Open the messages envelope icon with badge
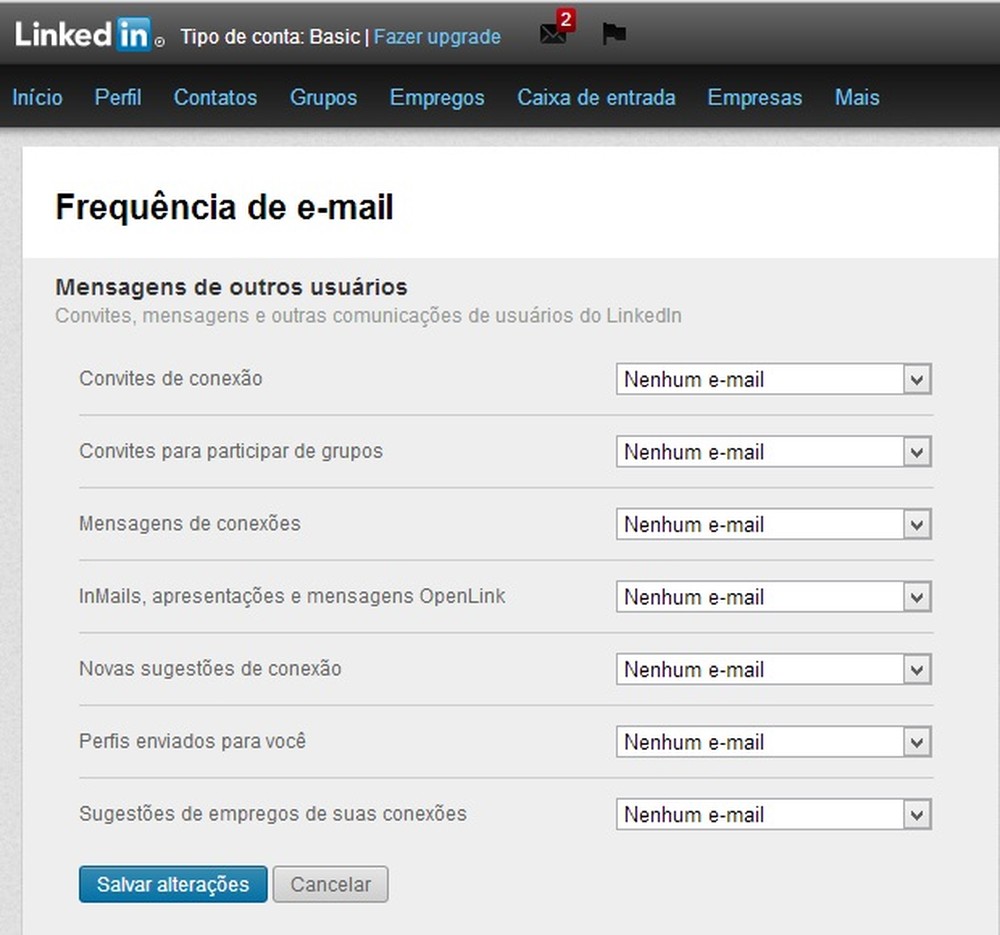Screen dimensions: 1000x935 [x=552, y=33]
